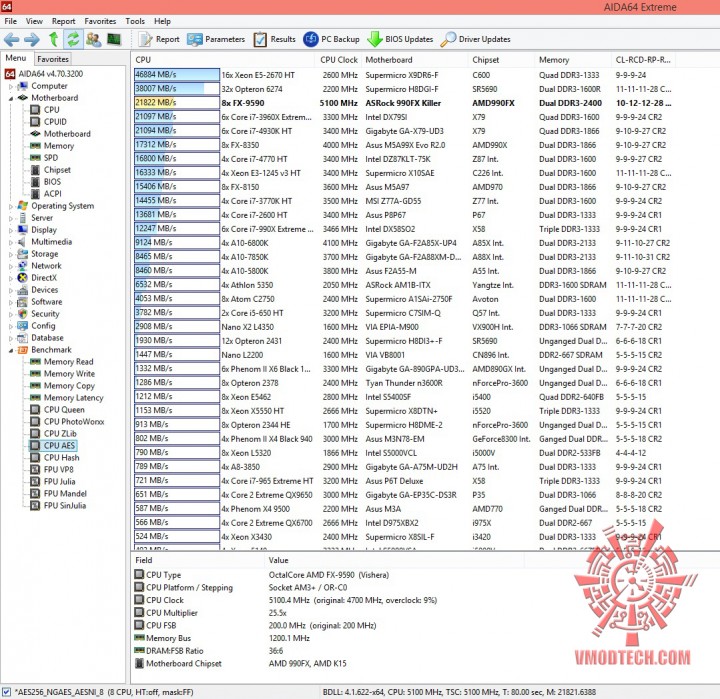The height and width of the screenshot is (699, 720).
Task: Check for BIOS Updates
Action: 400,39
